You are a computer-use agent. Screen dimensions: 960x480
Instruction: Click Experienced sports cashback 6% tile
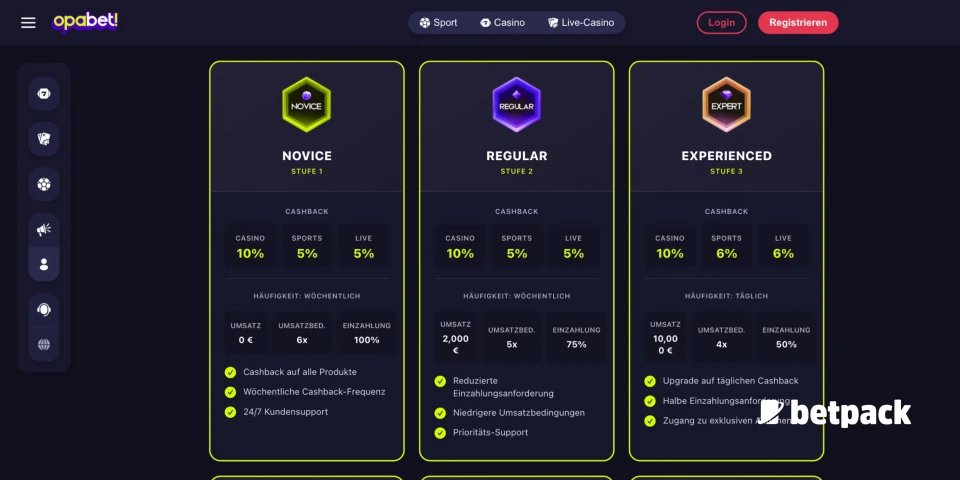pos(726,246)
